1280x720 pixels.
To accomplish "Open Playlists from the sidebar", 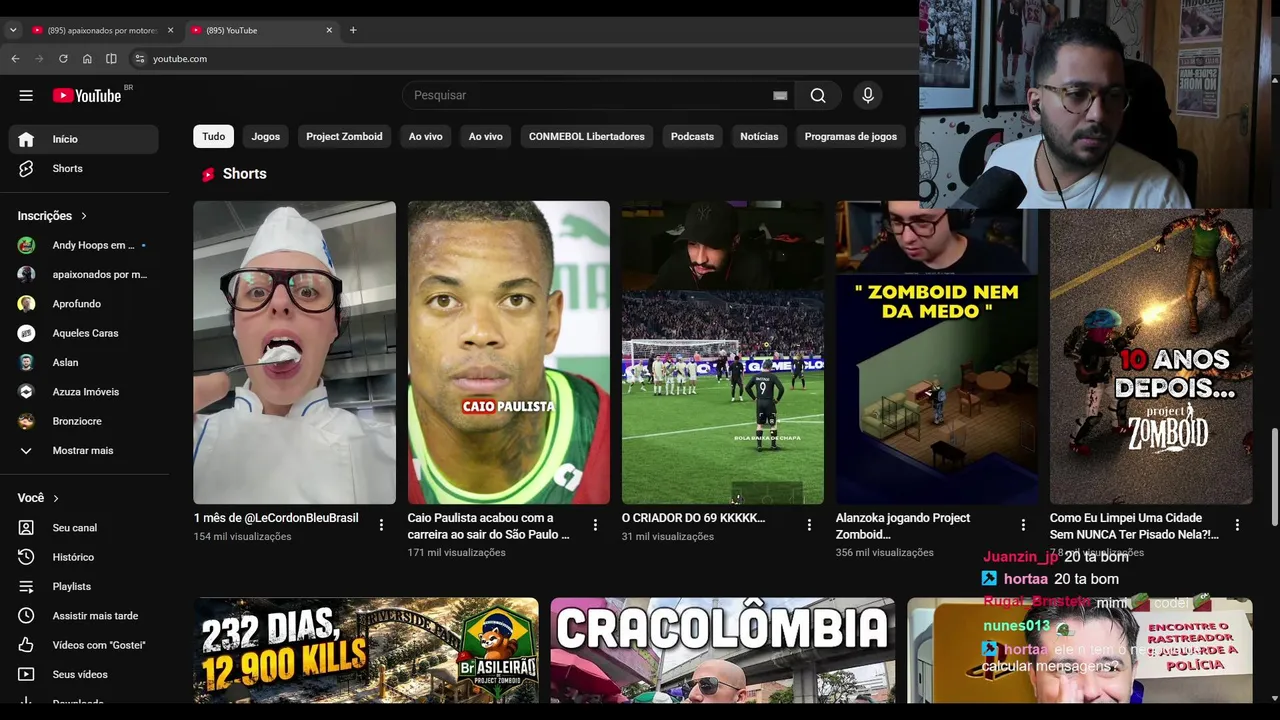I will [84, 586].
